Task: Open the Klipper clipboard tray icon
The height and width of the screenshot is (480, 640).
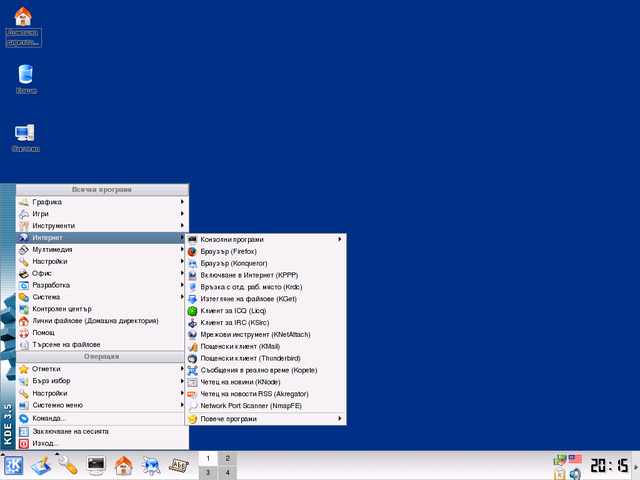Action: pyautogui.click(x=560, y=473)
